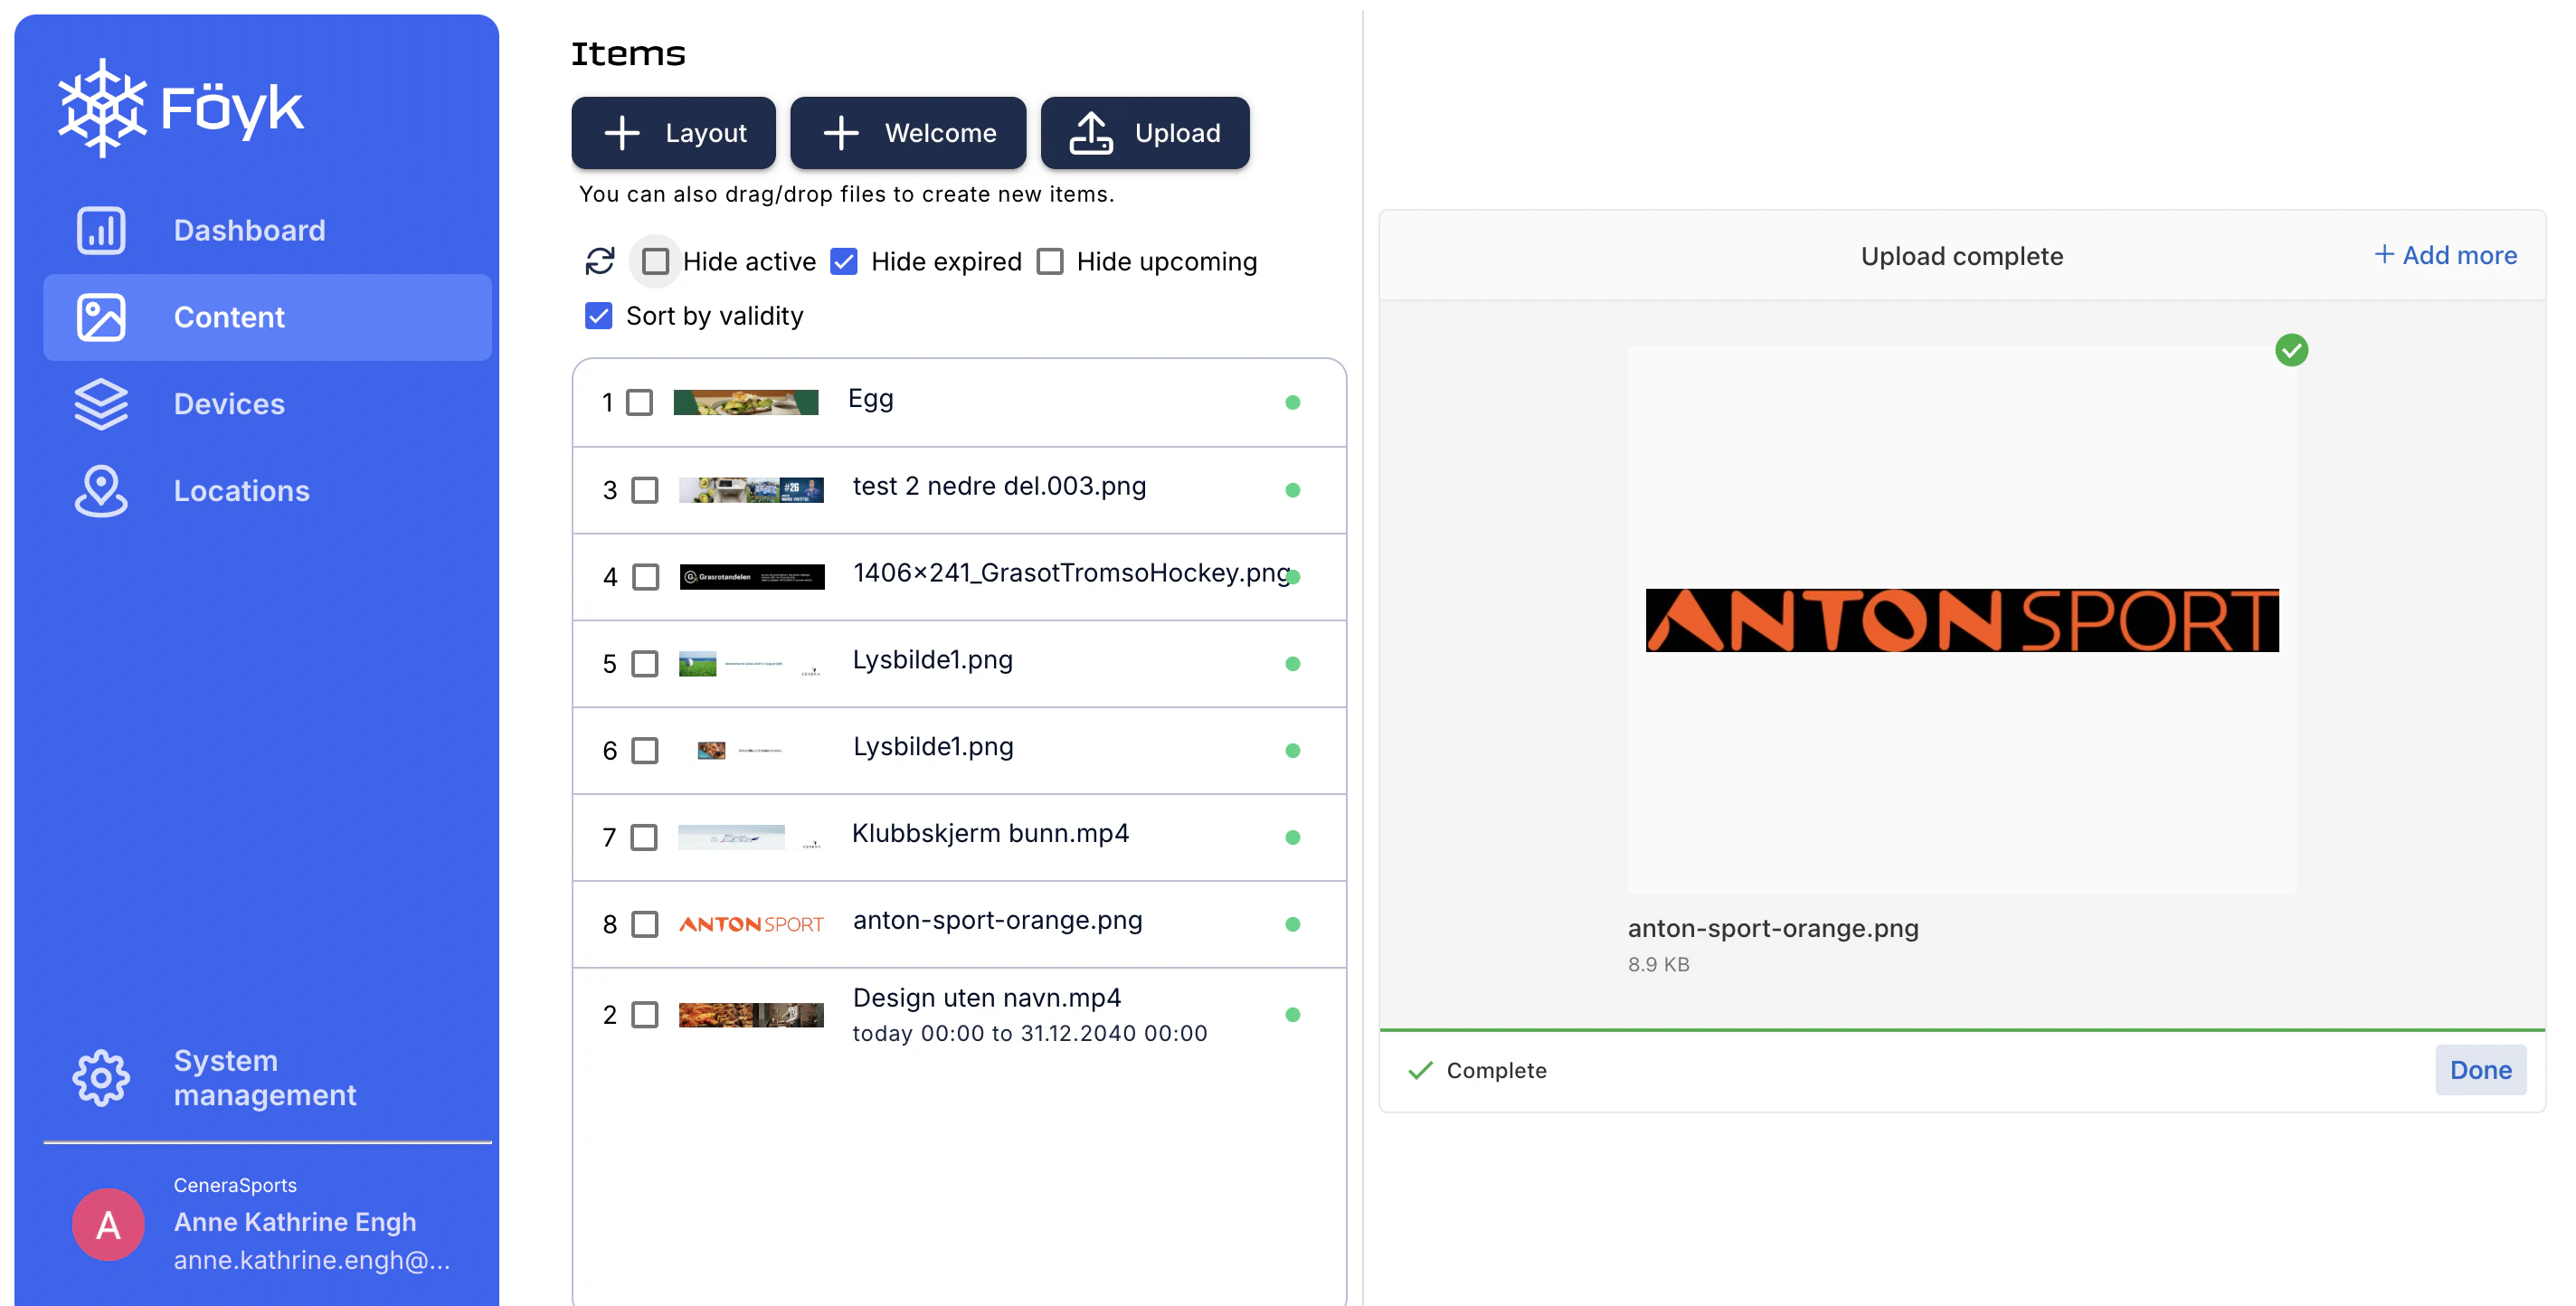Tick the checkbox for 1406×241_GrasotTromsoHockey.png

coord(646,577)
